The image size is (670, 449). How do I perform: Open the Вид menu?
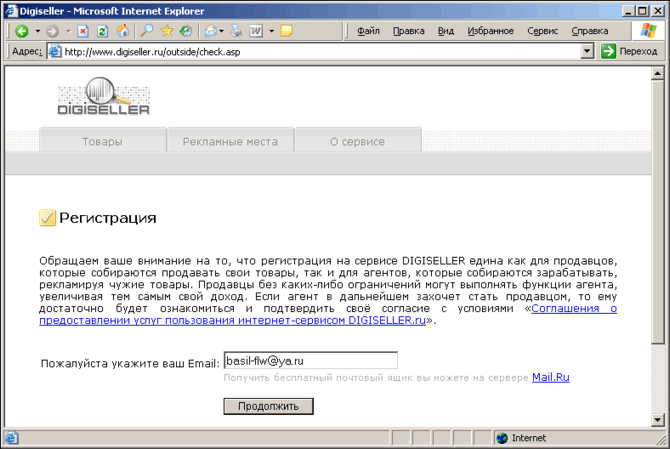click(446, 31)
